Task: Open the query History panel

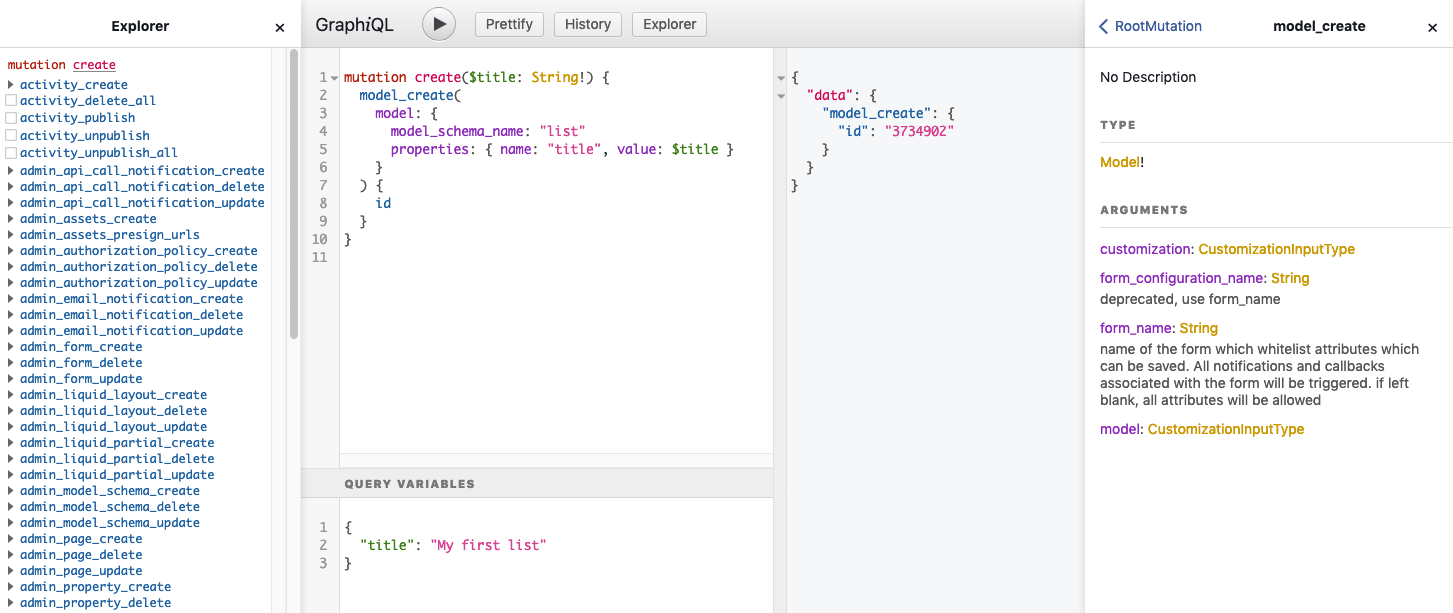Action: pyautogui.click(x=587, y=24)
